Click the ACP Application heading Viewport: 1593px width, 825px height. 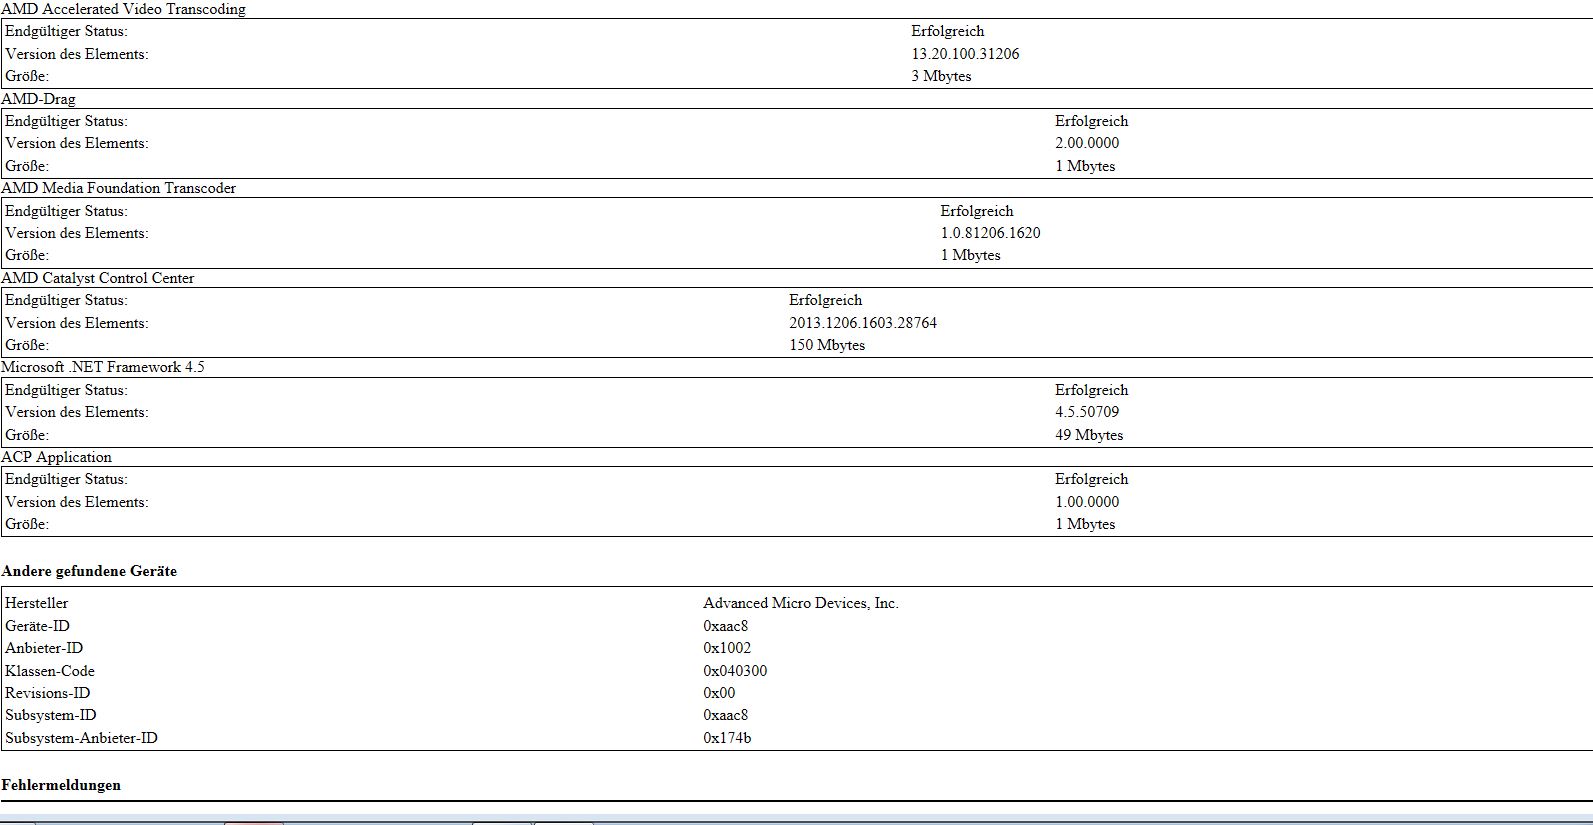click(56, 457)
